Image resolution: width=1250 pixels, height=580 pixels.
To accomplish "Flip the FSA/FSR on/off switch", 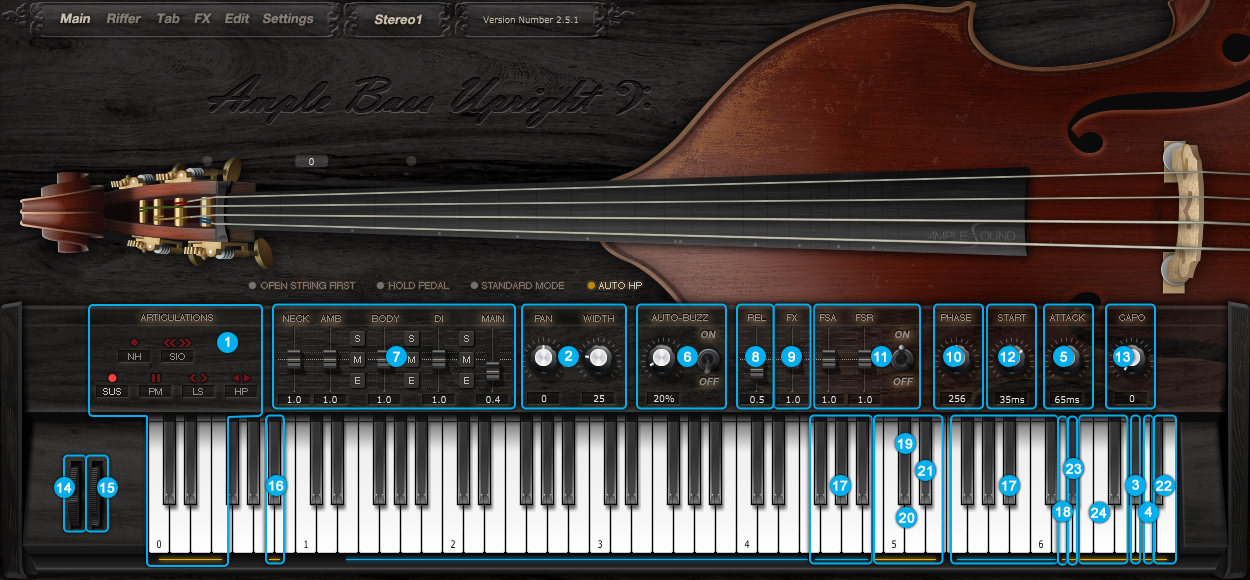I will [x=902, y=357].
